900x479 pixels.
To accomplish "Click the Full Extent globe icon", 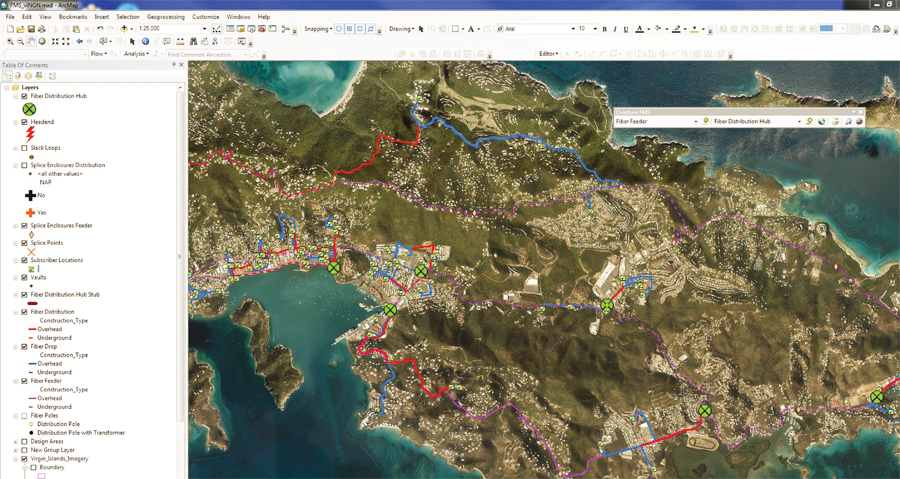I will click(43, 42).
